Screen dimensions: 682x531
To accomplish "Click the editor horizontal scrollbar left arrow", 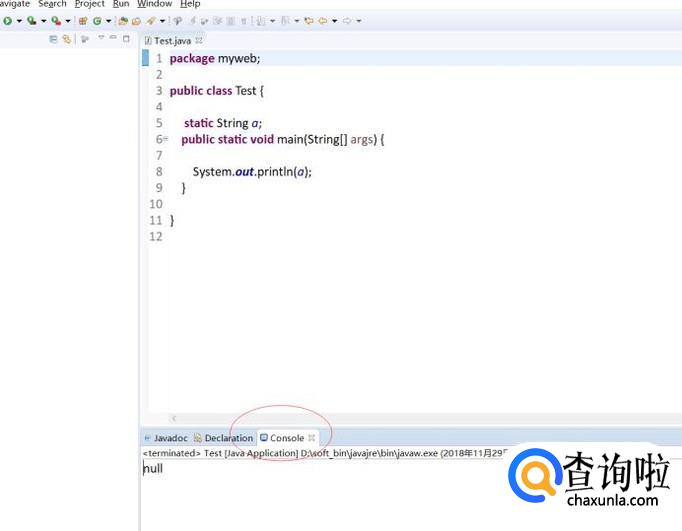I will (174, 418).
